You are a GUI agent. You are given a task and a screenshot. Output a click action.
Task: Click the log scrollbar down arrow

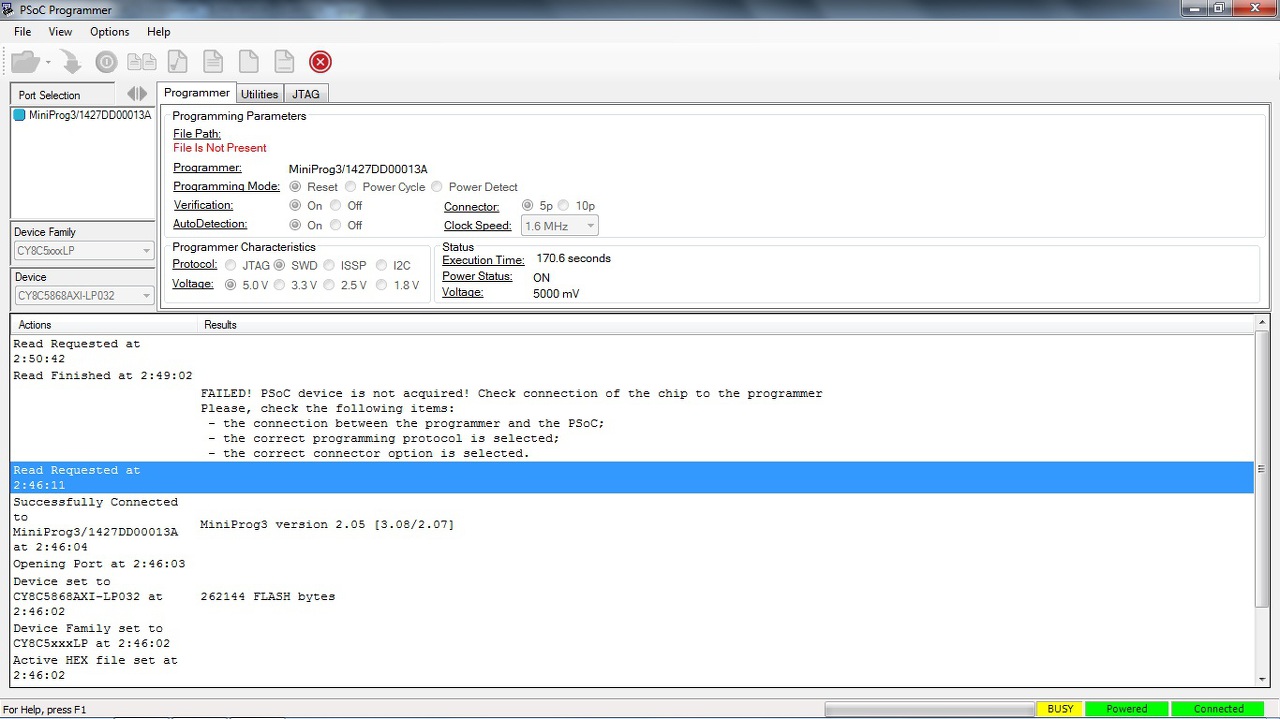[x=1262, y=679]
